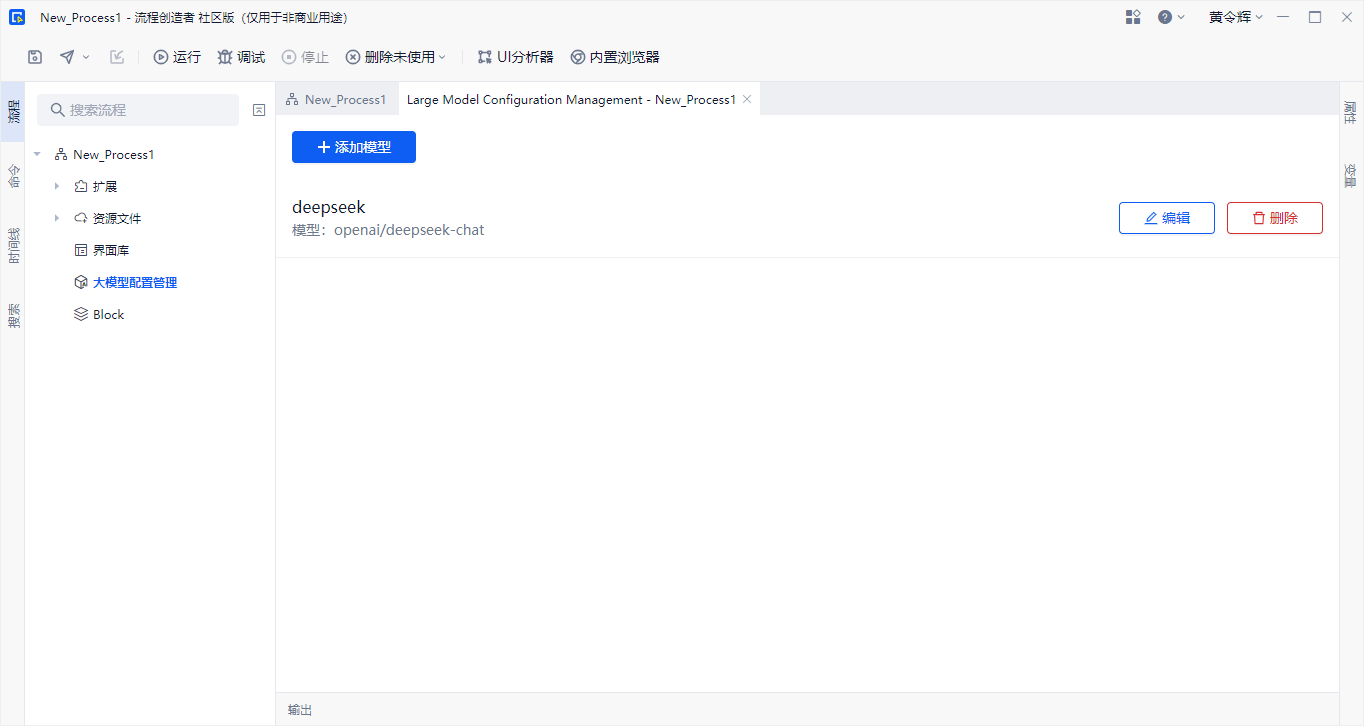Switch to the New_Process1 editor tab

[336, 100]
